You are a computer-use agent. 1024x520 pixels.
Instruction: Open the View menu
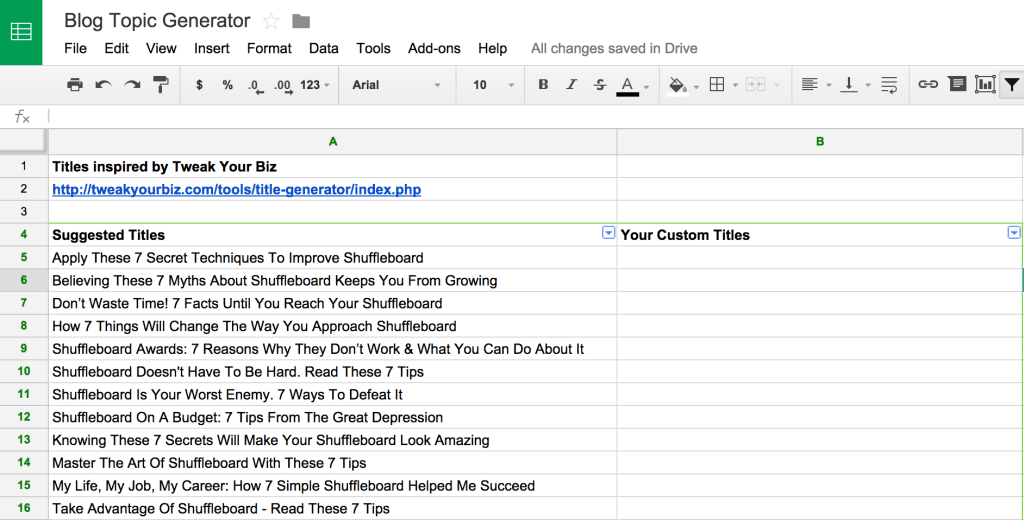[161, 48]
